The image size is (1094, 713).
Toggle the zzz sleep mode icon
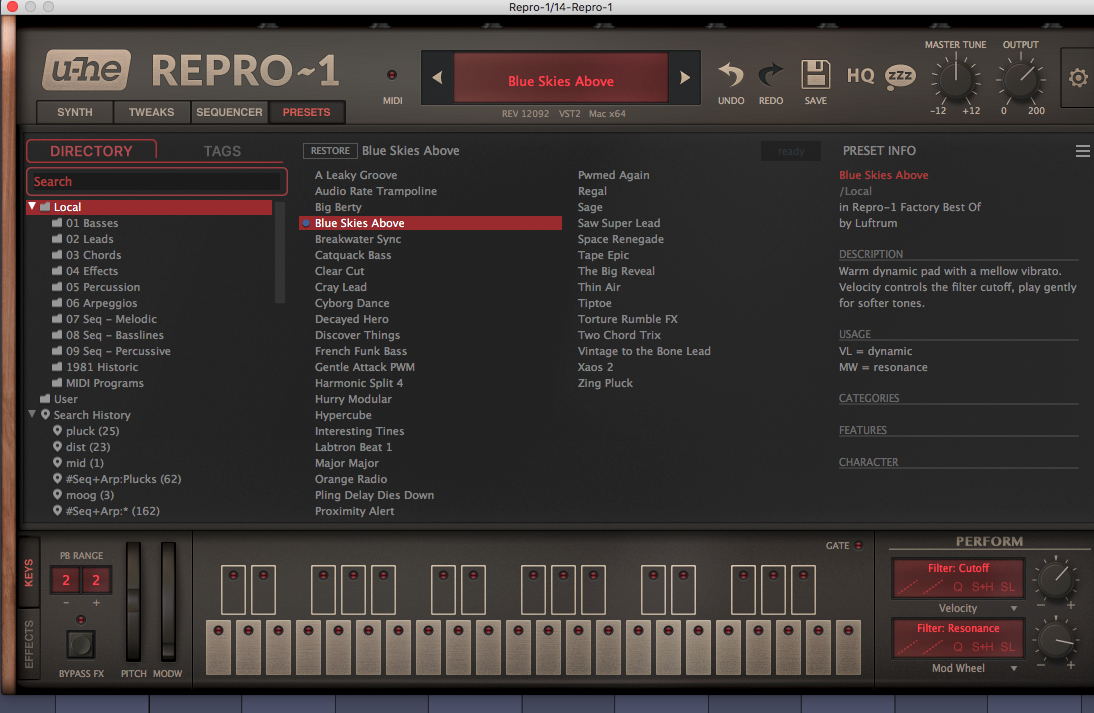click(900, 76)
